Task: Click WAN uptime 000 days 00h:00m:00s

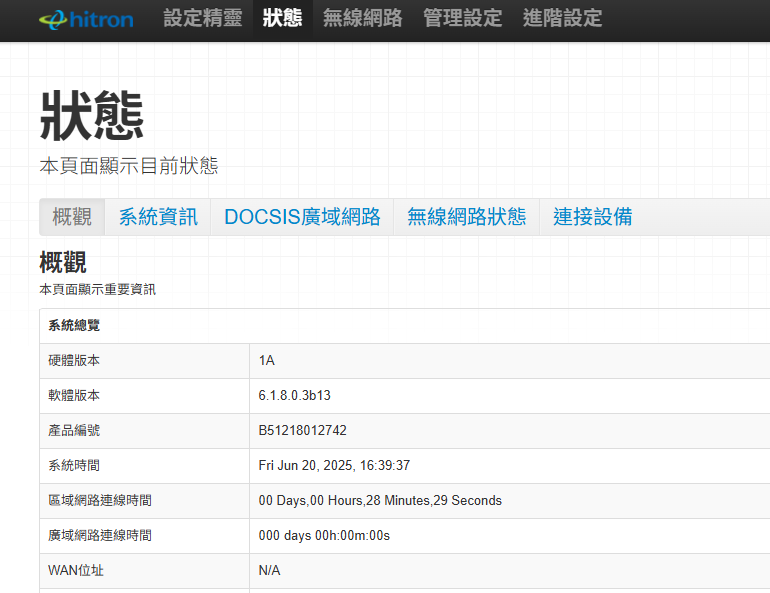Action: pos(324,536)
